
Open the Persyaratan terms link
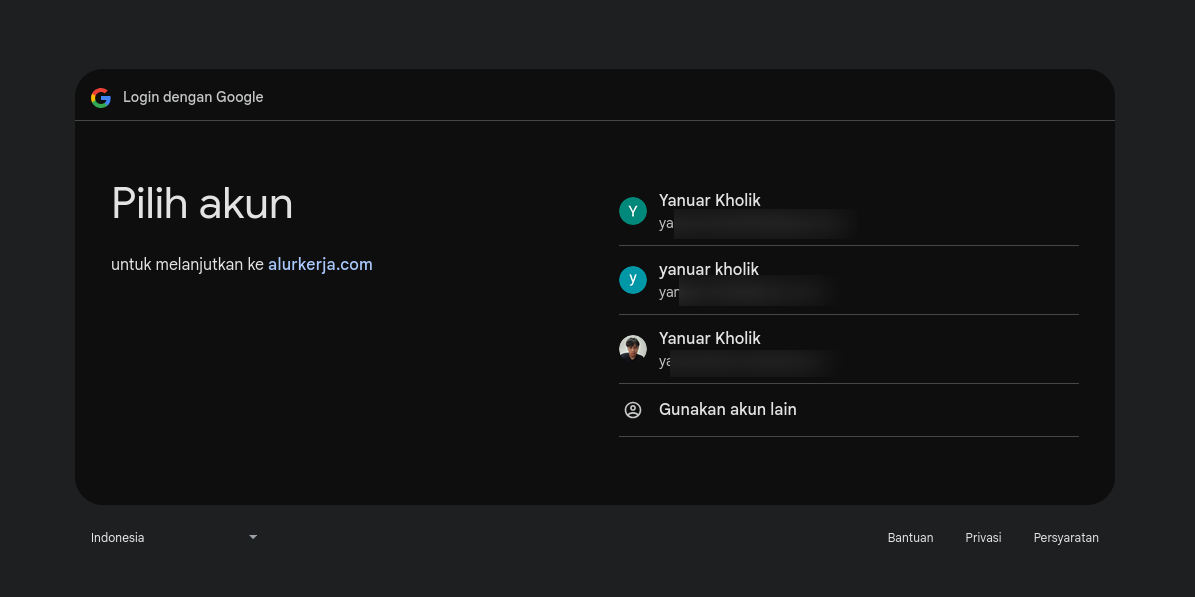click(1065, 538)
